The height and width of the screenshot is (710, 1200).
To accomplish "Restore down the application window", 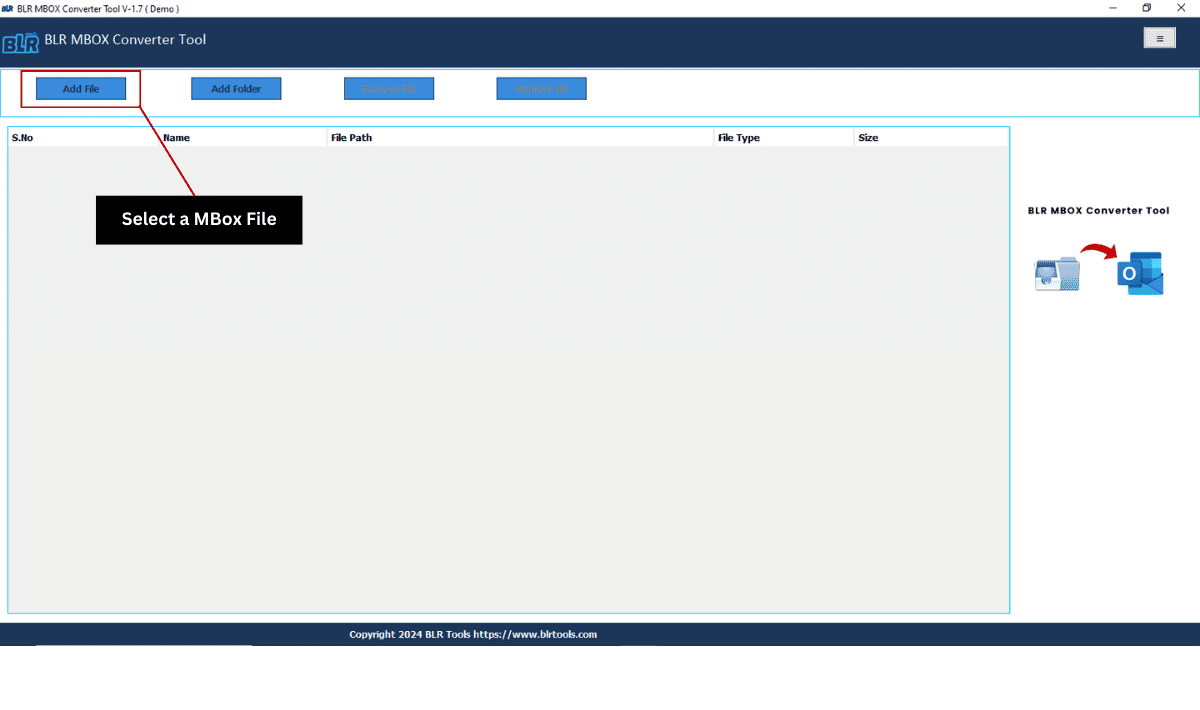I will pyautogui.click(x=1147, y=8).
